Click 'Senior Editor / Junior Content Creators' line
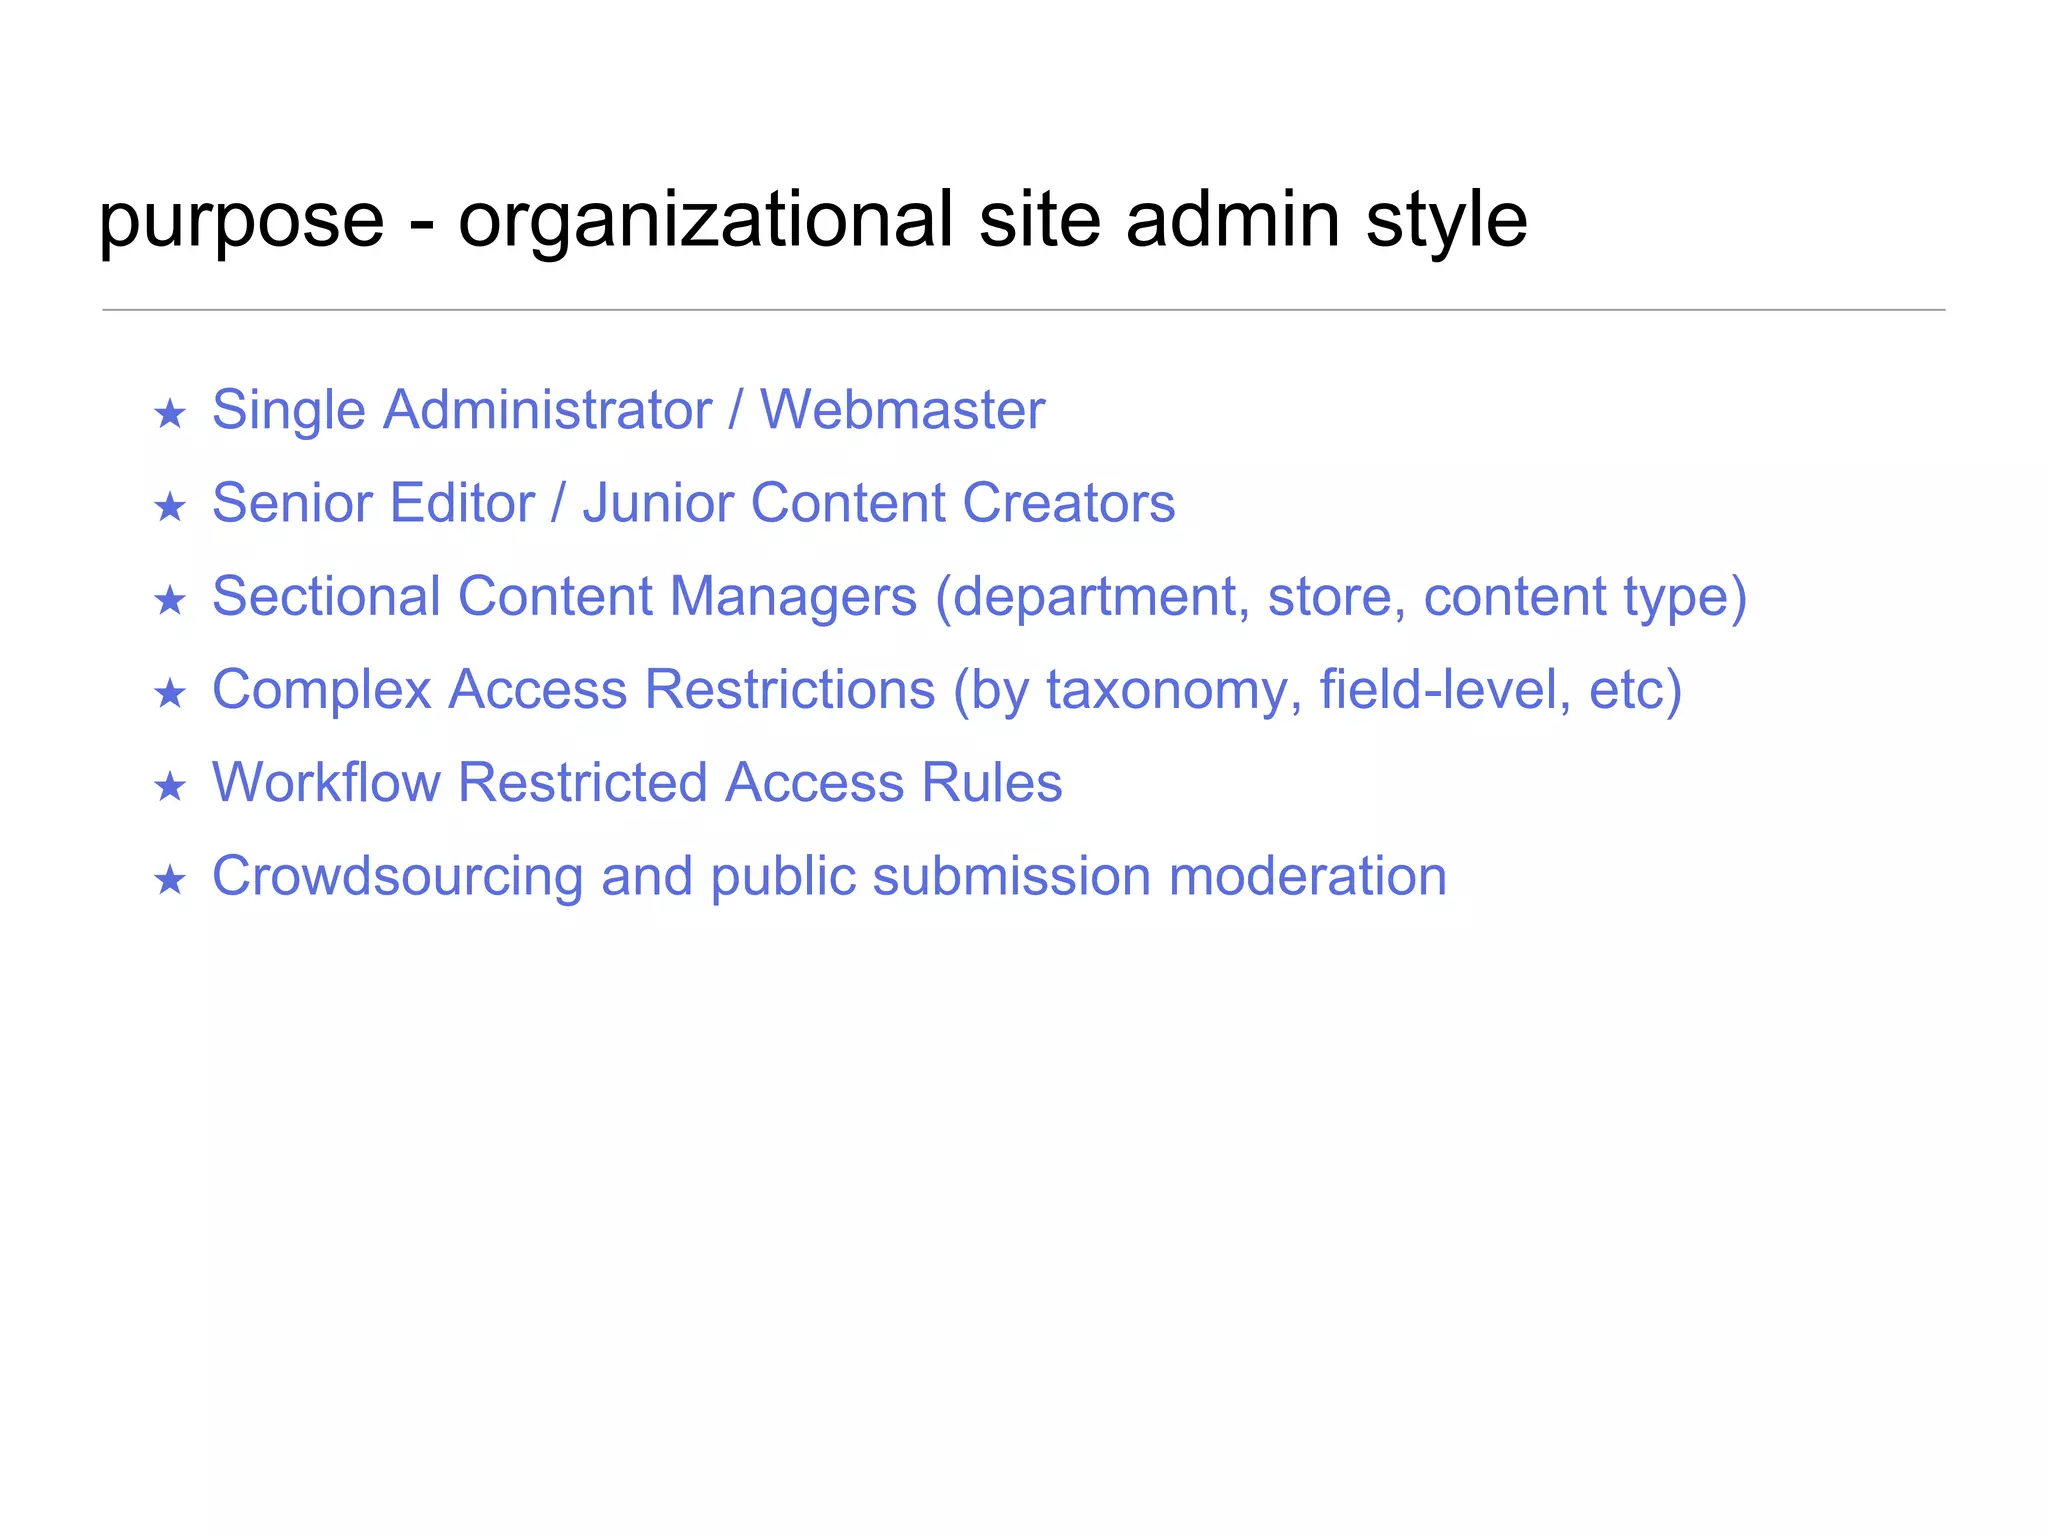 coord(693,503)
